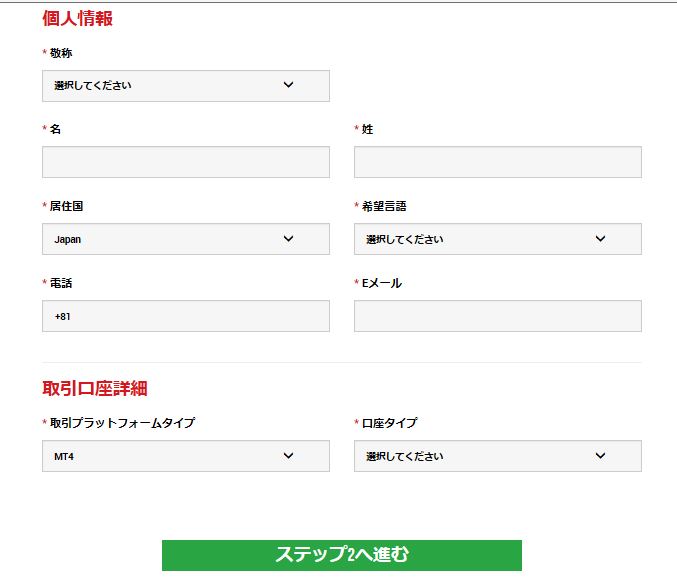Focus the 電話 phone field with +81

(186, 316)
